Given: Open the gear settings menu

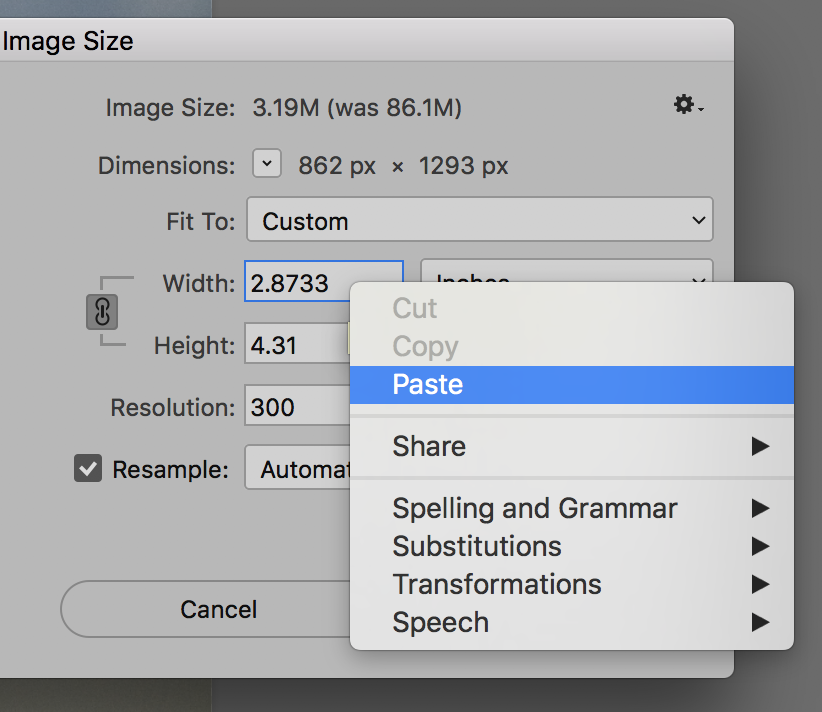Looking at the screenshot, I should tap(688, 105).
